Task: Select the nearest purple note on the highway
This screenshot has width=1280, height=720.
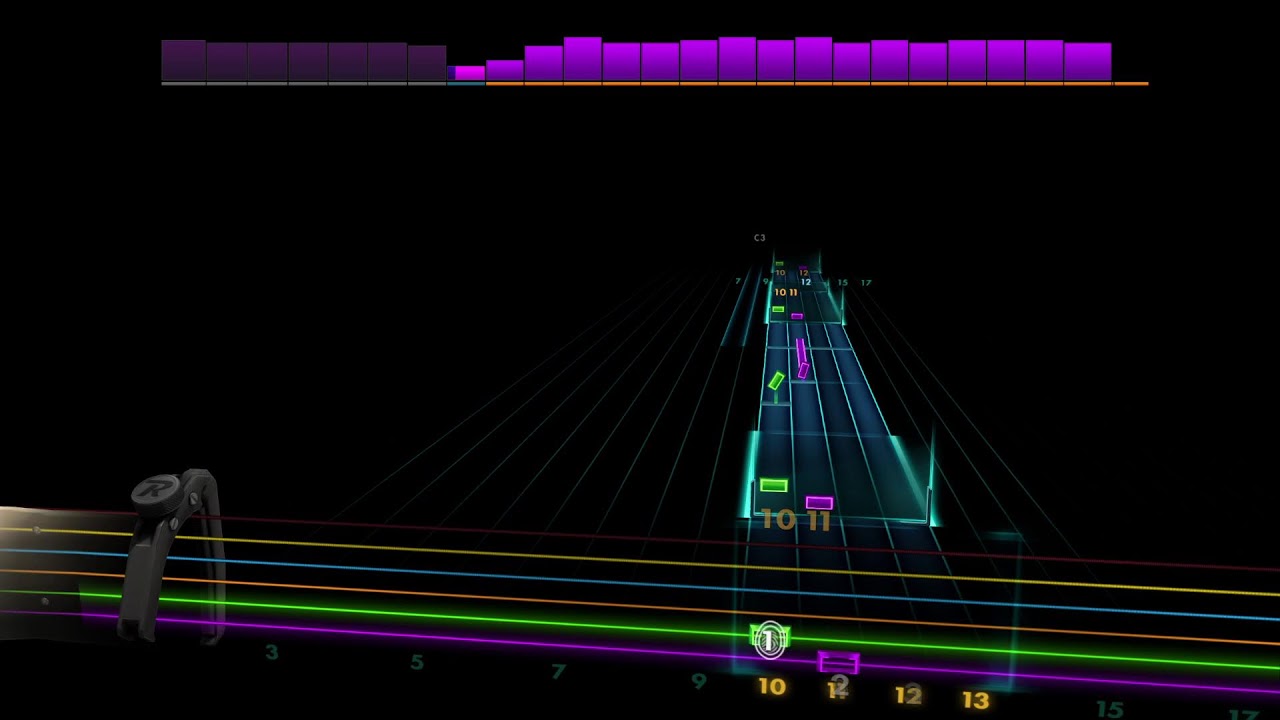Action: [x=819, y=503]
